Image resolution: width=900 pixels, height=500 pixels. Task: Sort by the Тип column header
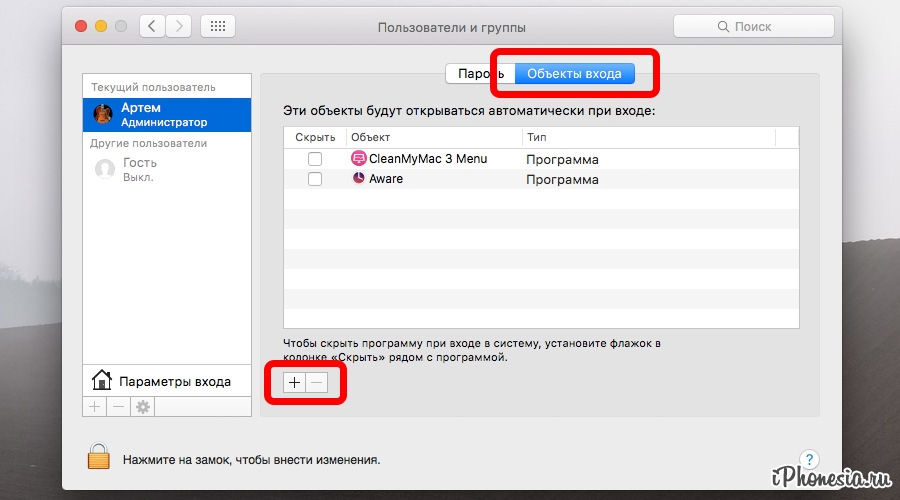point(649,137)
